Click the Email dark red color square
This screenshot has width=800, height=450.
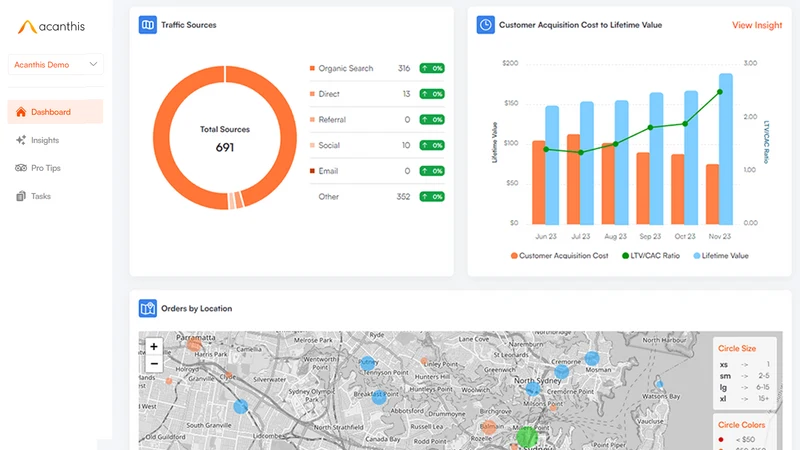[312, 170]
